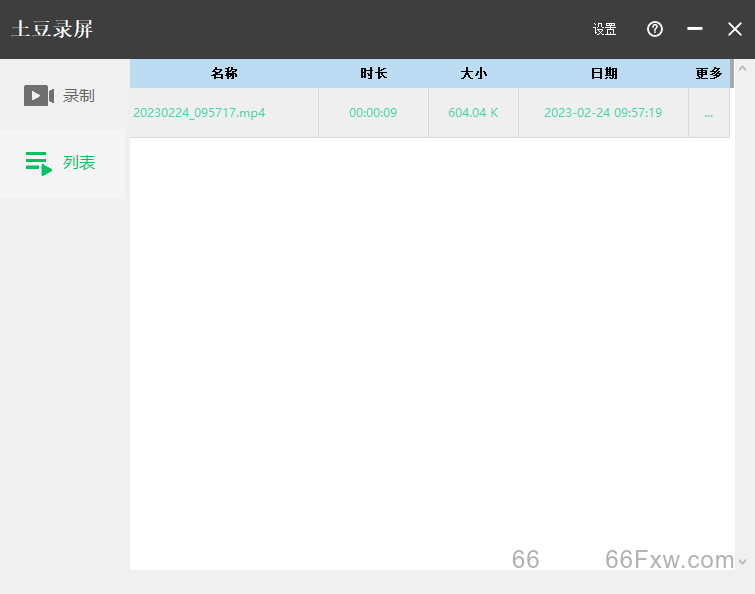Image resolution: width=755 pixels, height=594 pixels.
Task: Minimize the 土豆录屏 window
Action: [695, 29]
